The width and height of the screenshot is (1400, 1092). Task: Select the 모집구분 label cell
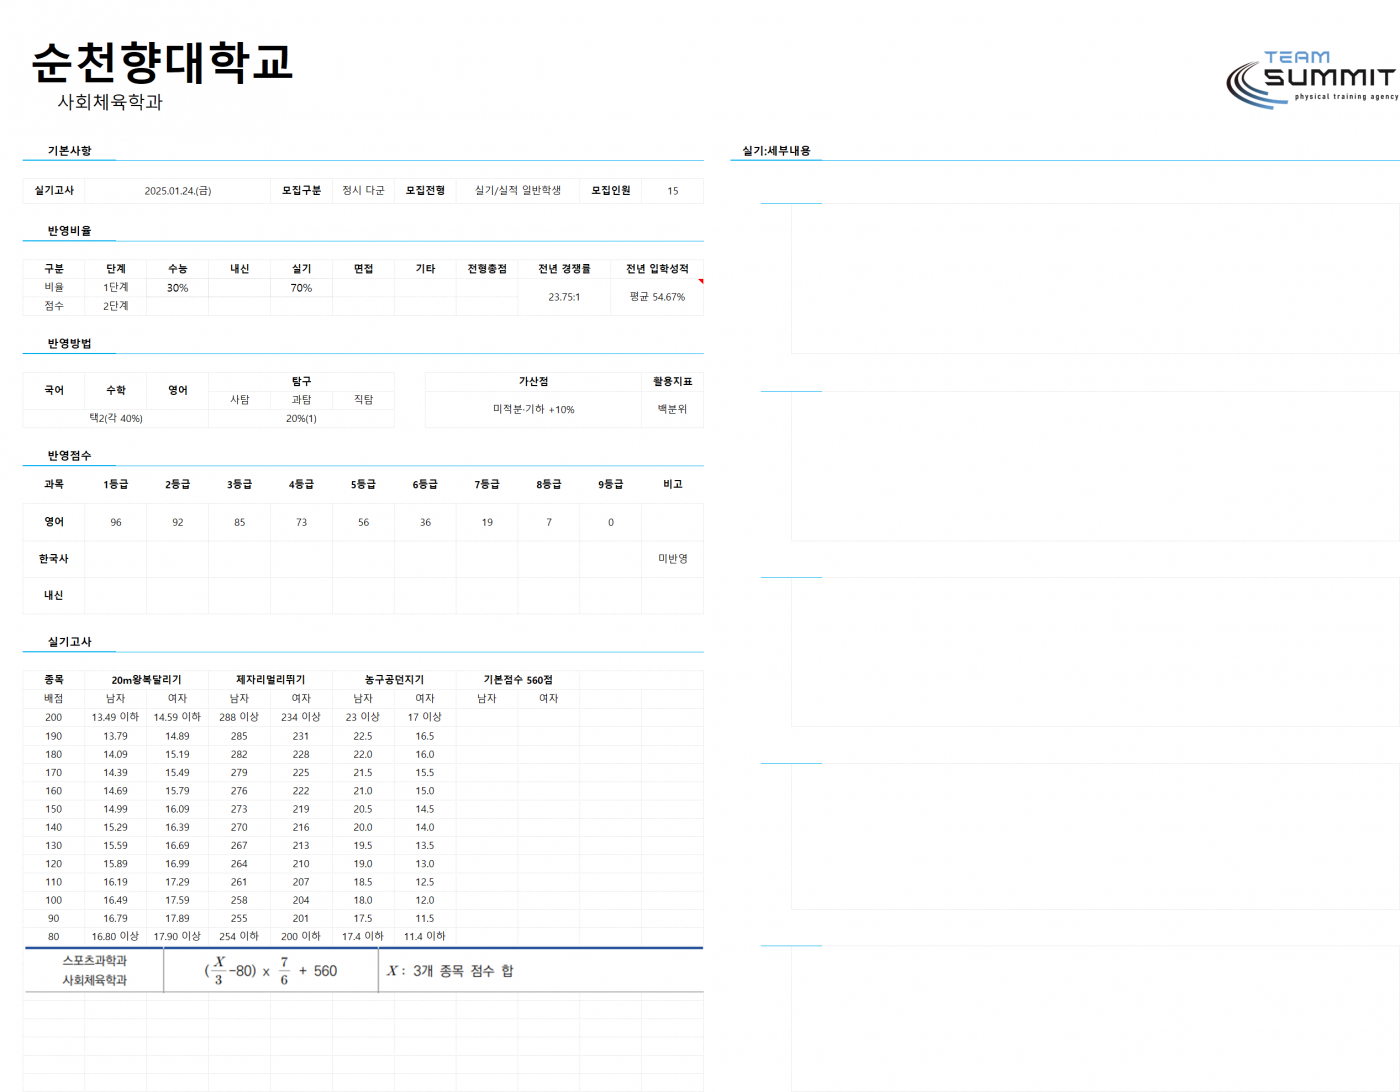click(x=301, y=191)
